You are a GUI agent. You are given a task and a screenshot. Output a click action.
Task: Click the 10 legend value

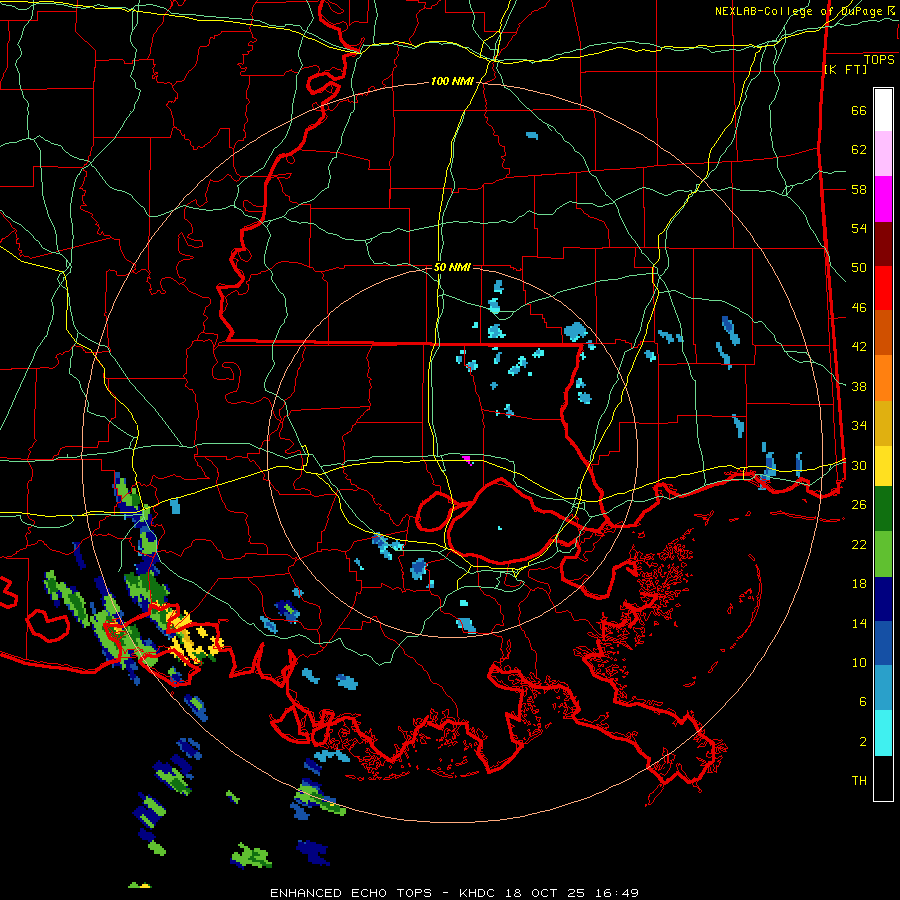click(x=859, y=663)
